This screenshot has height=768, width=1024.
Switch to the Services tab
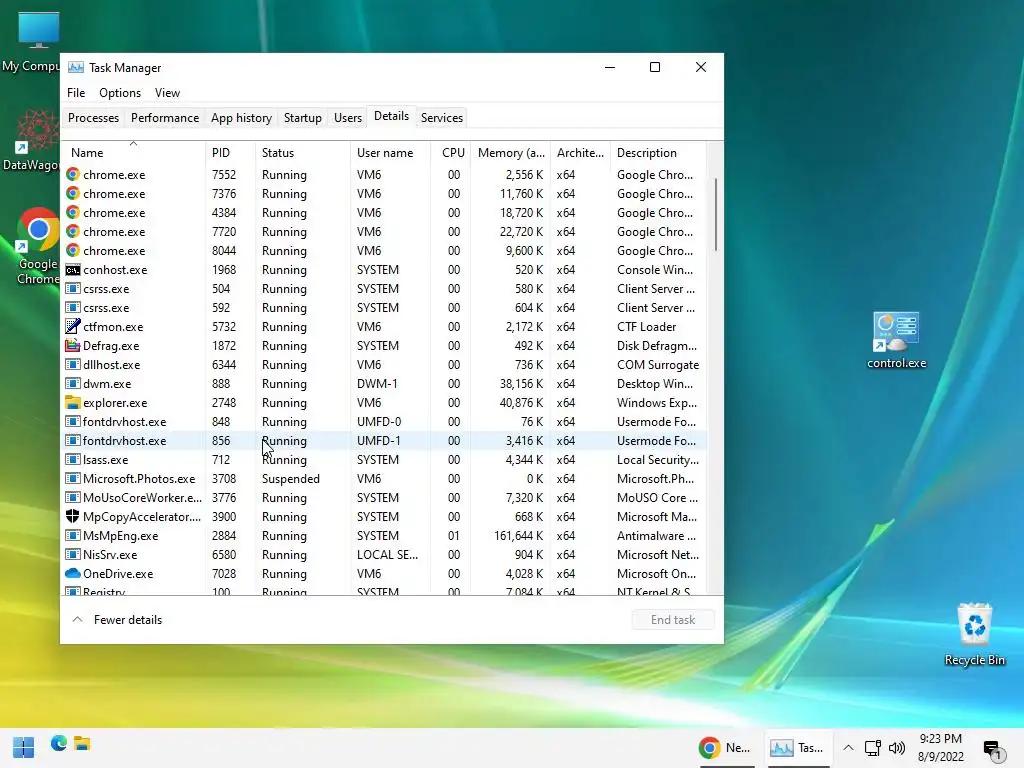pyautogui.click(x=441, y=118)
